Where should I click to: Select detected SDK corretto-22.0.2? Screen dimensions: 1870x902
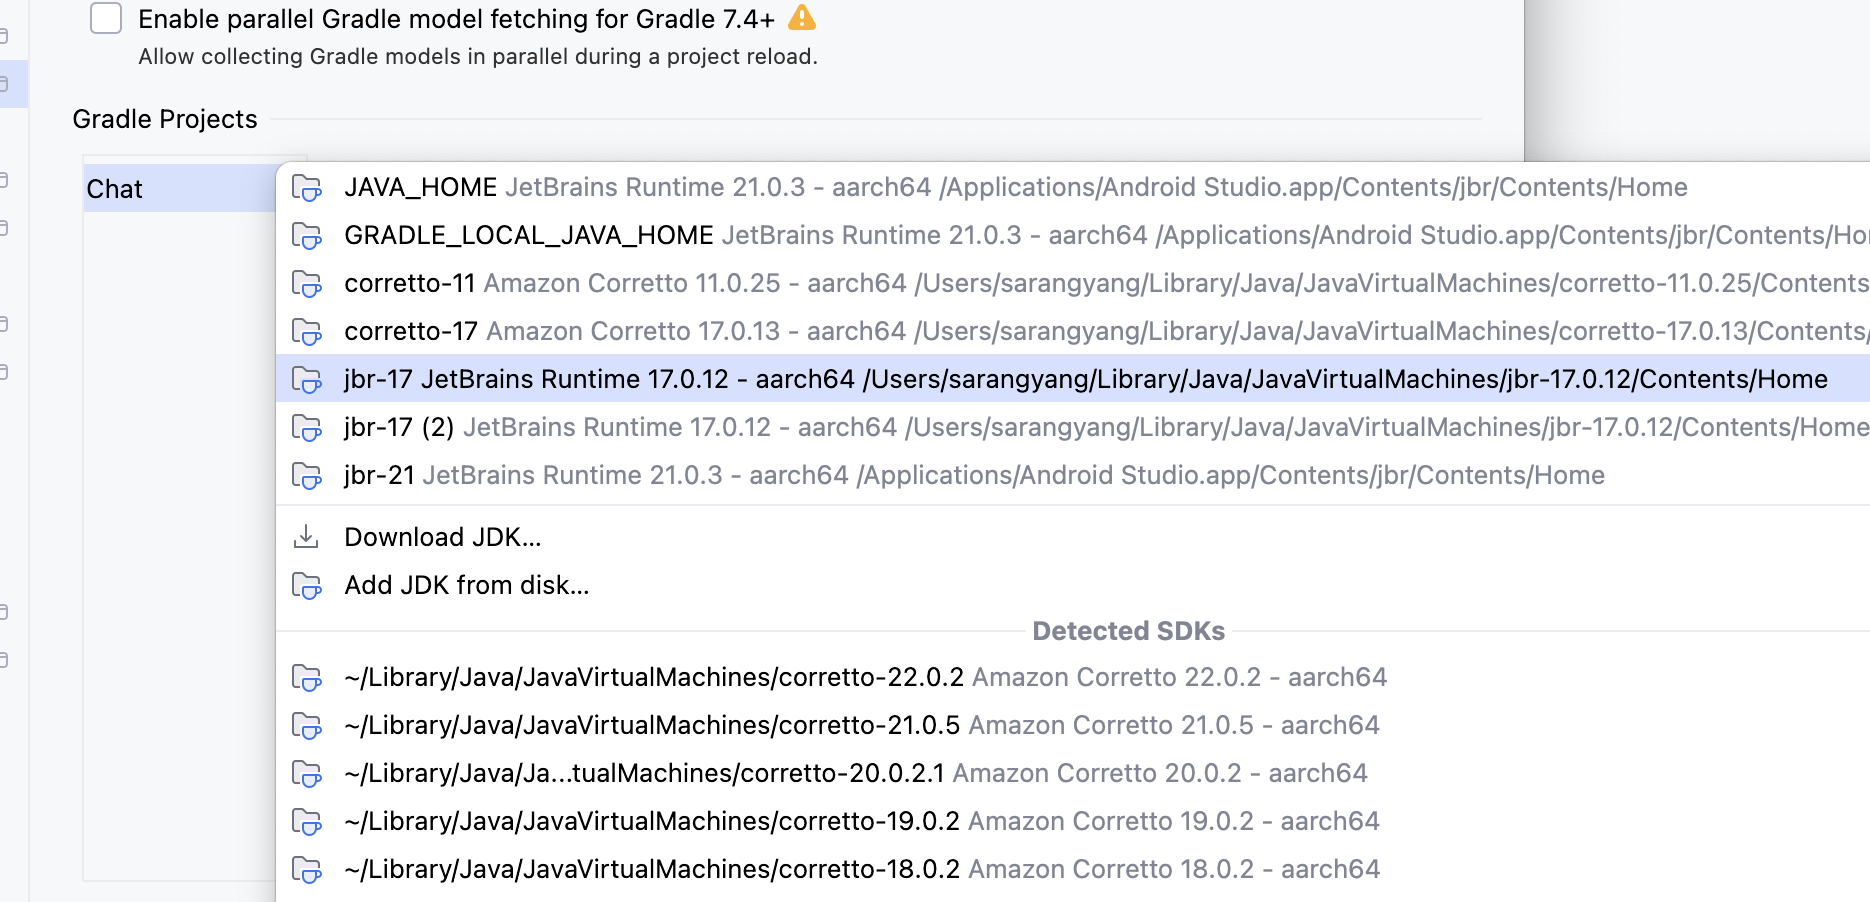point(1072,677)
